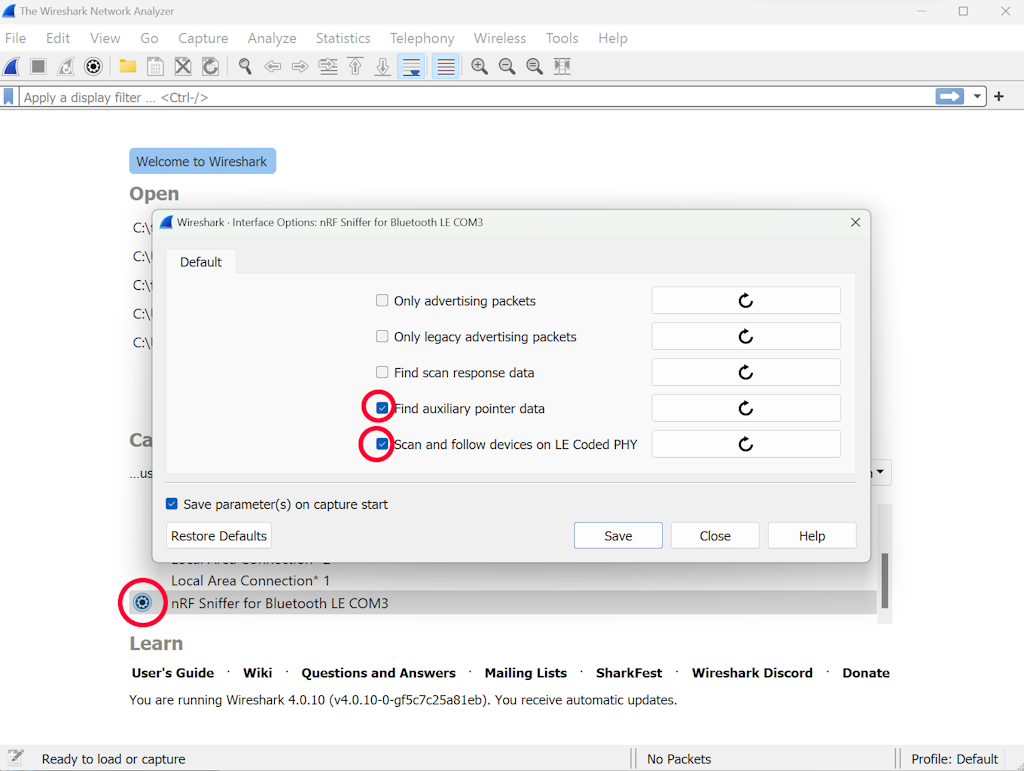The width and height of the screenshot is (1024, 771).
Task: Click the reload capture file icon
Action: [x=210, y=66]
